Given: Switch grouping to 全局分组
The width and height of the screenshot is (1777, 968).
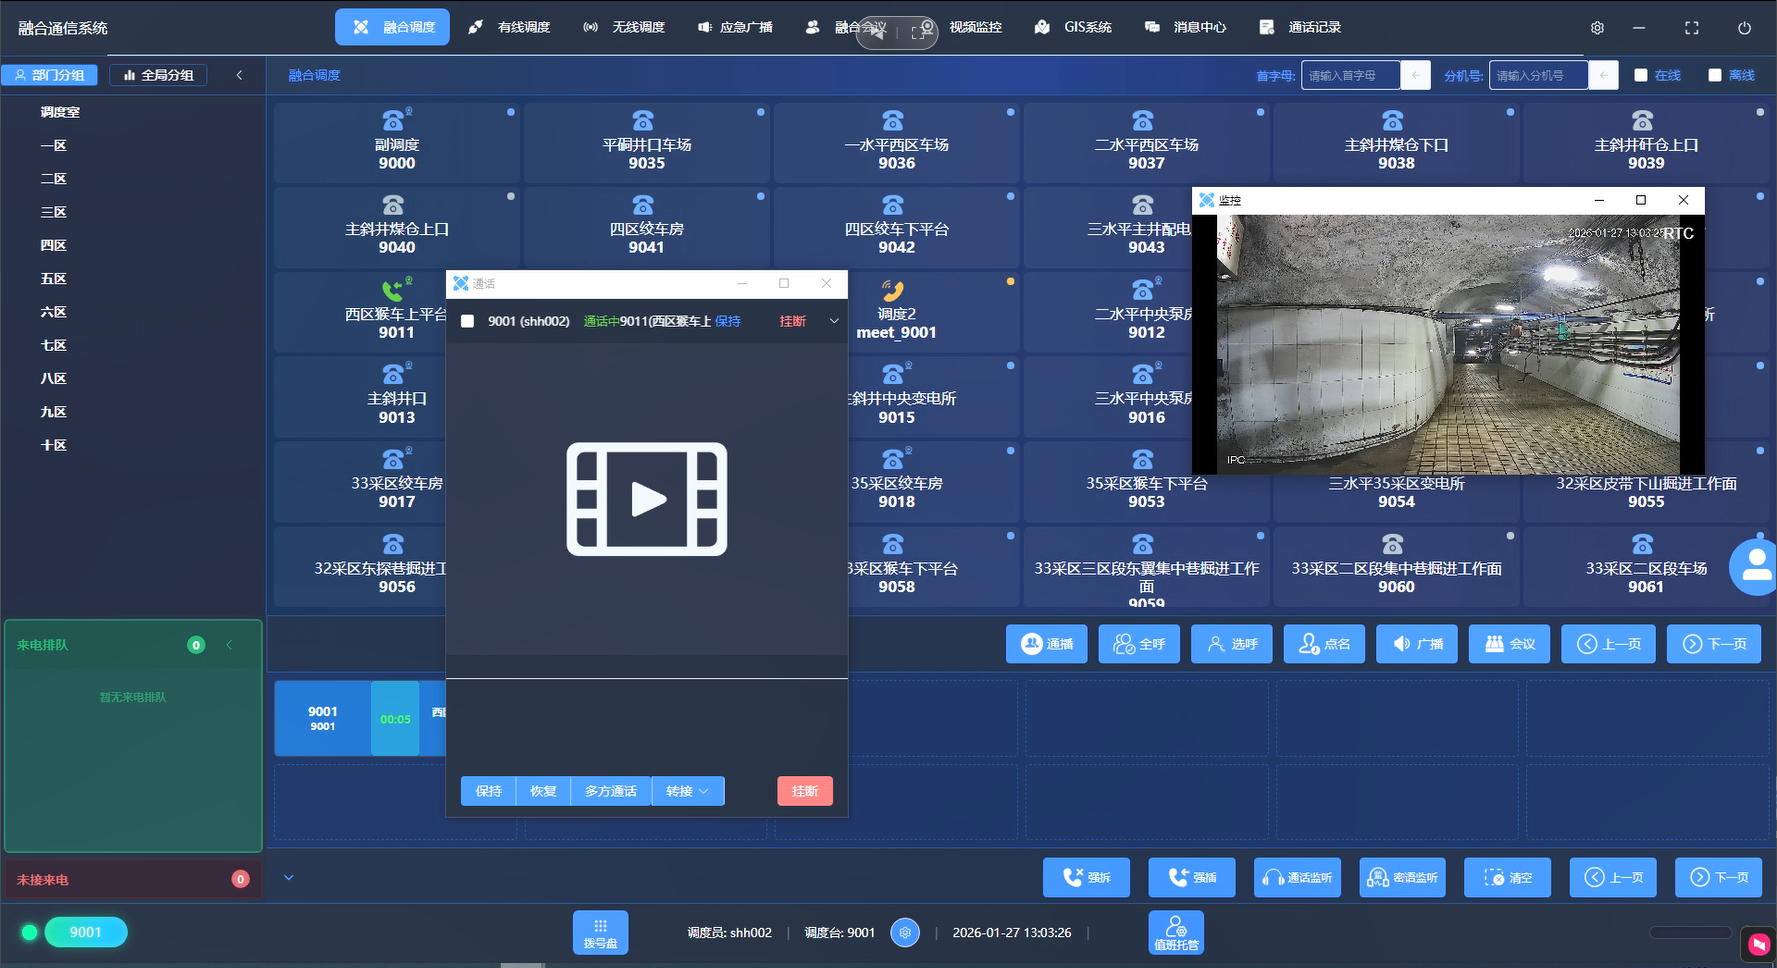Looking at the screenshot, I should tap(158, 75).
